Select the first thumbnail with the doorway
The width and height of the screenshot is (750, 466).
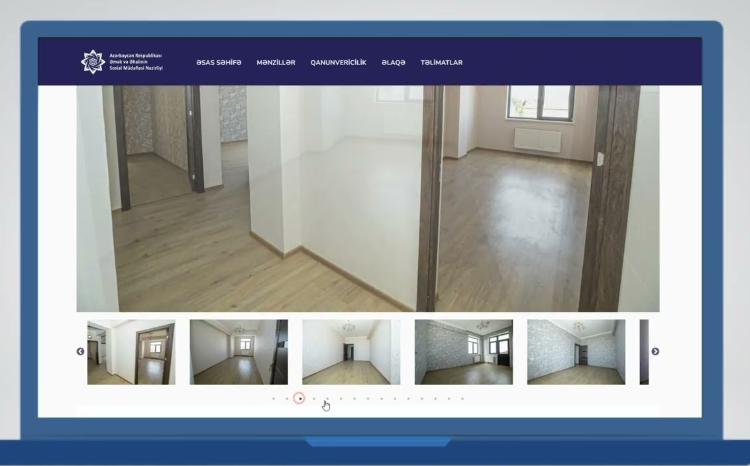[x=131, y=352]
